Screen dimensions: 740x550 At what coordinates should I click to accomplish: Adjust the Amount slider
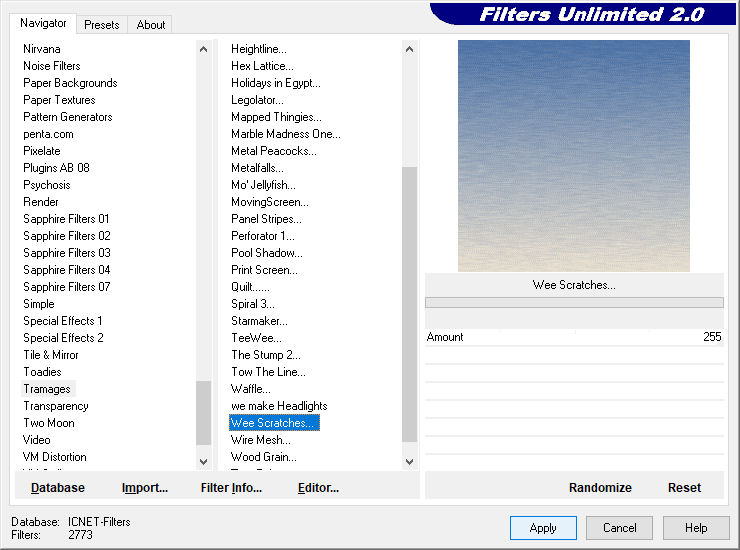[574, 337]
